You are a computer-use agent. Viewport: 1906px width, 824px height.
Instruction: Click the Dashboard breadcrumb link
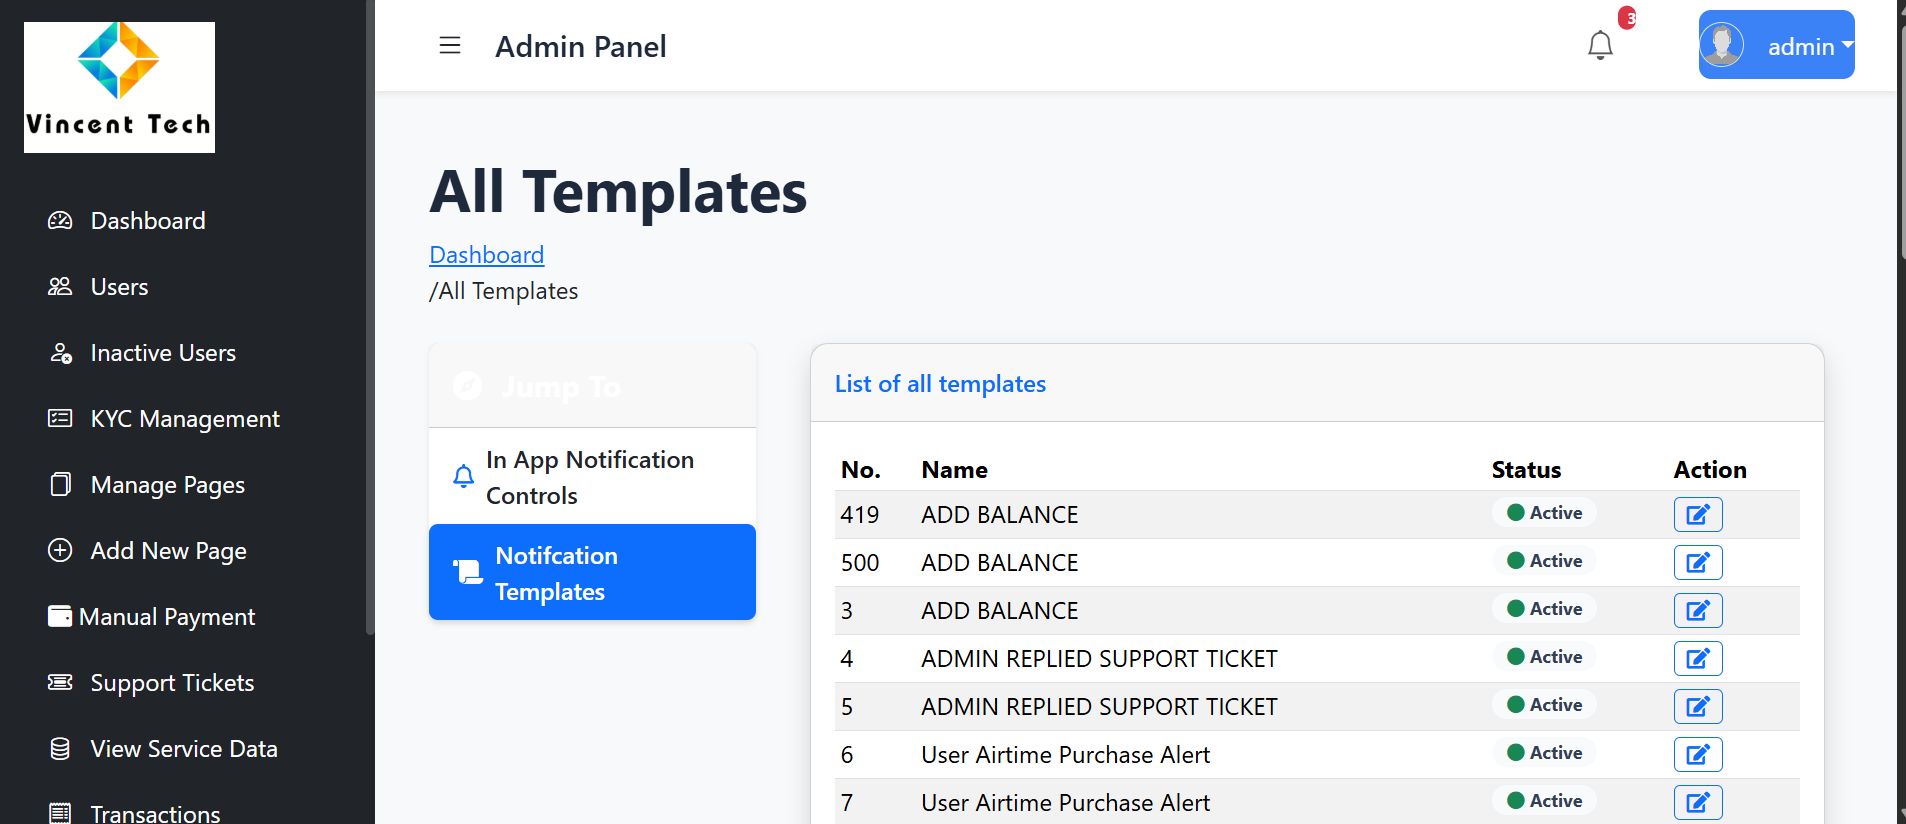486,255
